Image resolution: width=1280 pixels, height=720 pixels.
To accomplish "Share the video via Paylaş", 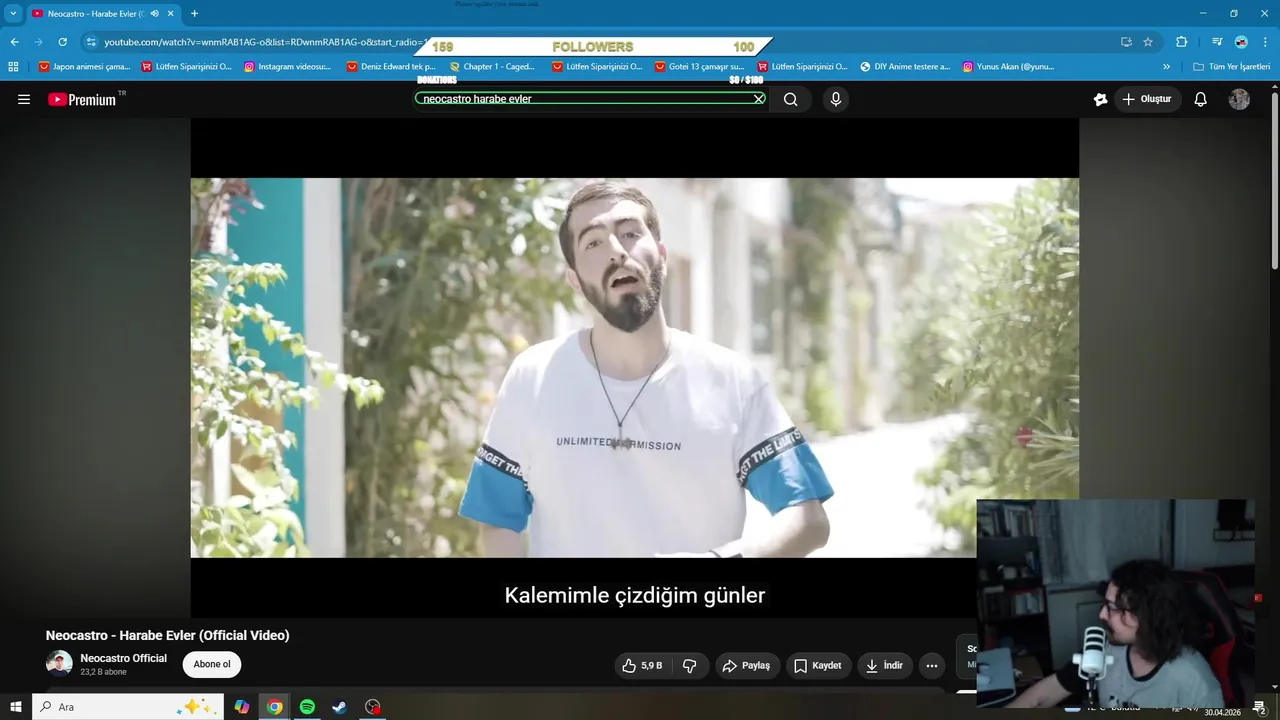I will (746, 665).
